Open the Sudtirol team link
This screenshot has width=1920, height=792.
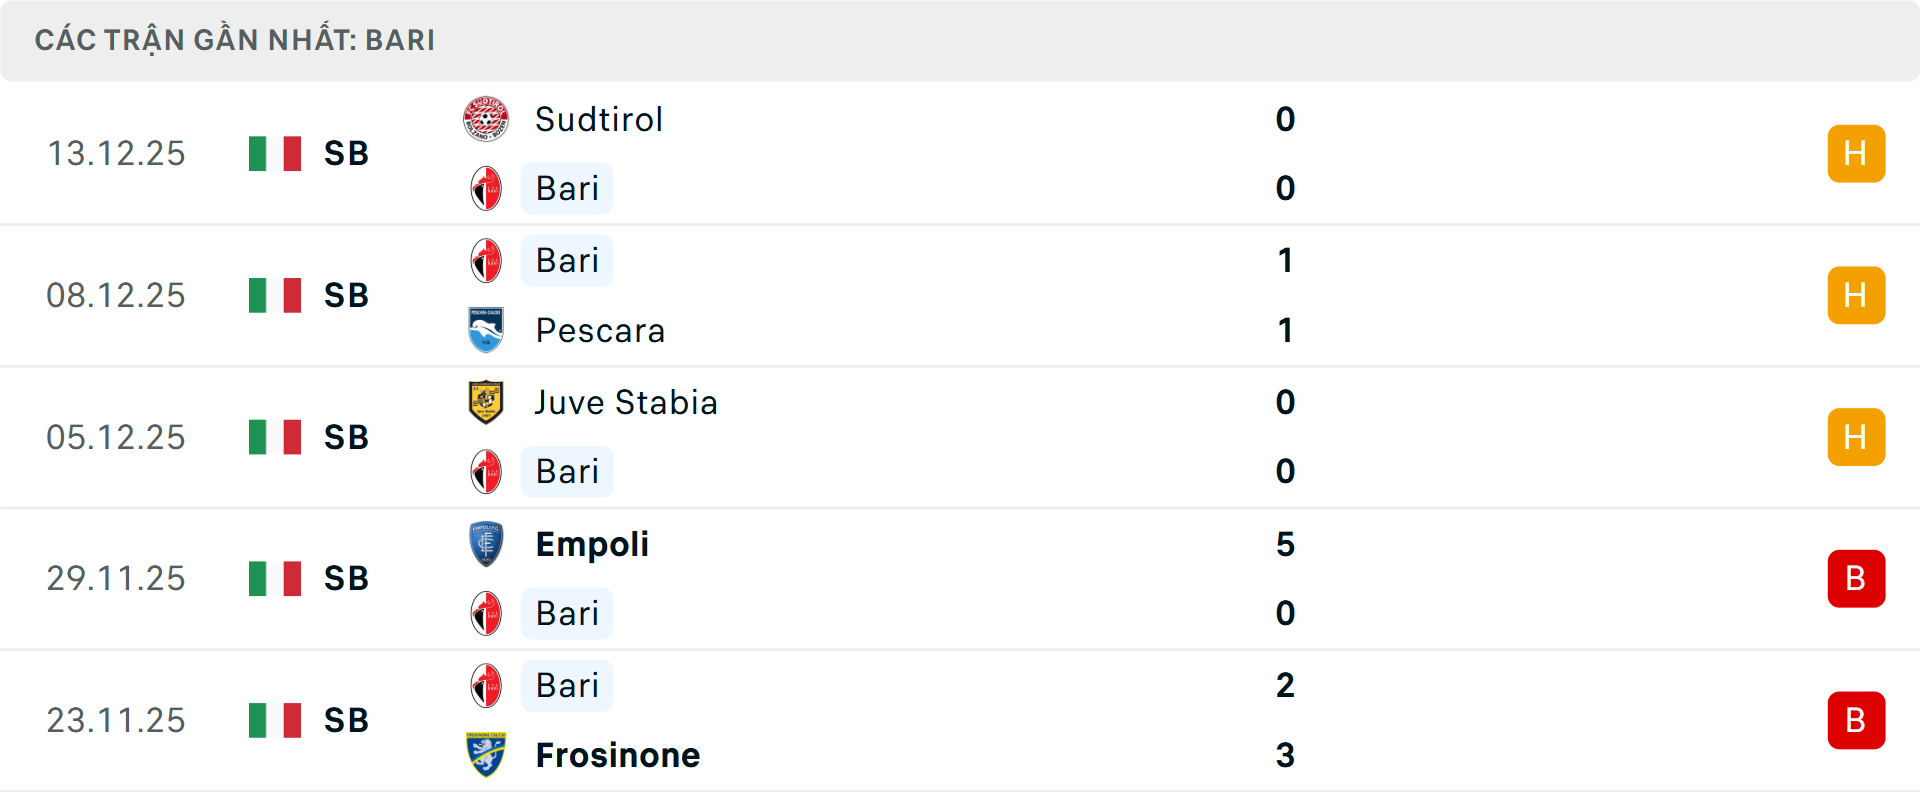click(599, 120)
